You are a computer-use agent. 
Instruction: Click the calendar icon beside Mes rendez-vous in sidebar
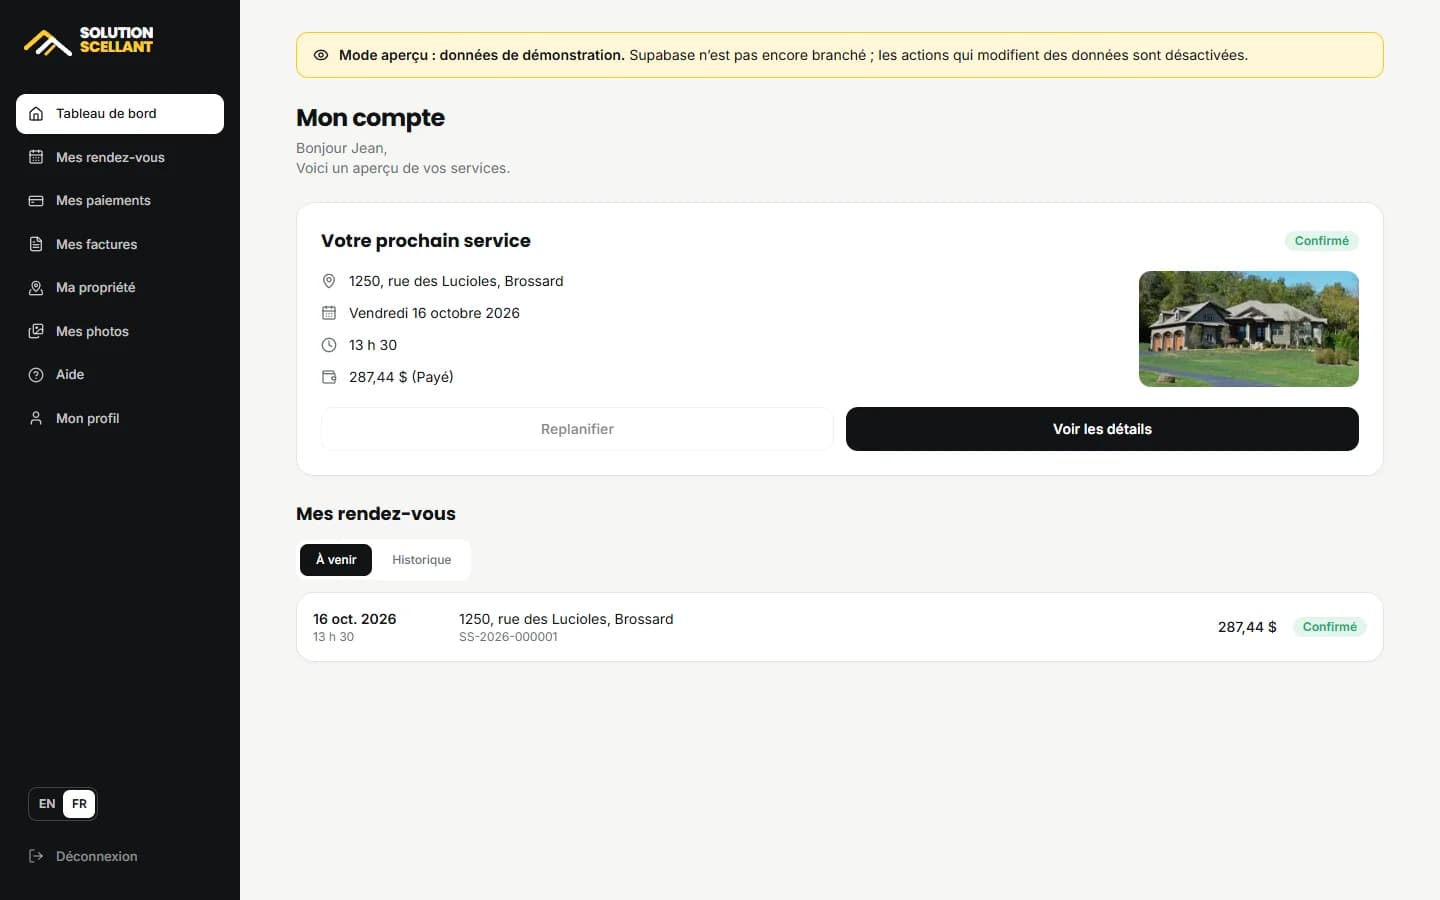[36, 157]
